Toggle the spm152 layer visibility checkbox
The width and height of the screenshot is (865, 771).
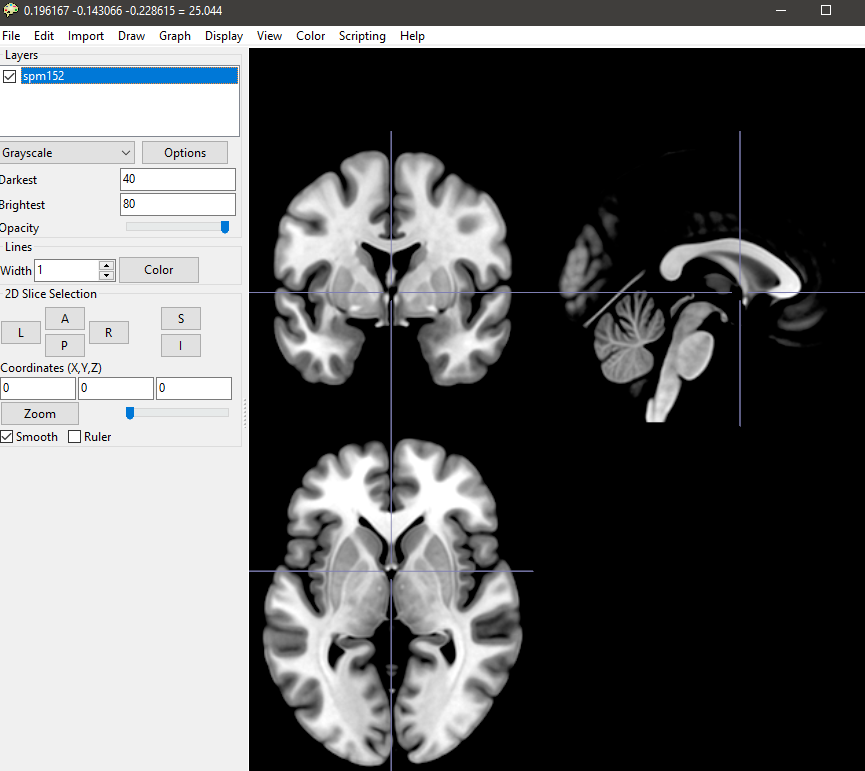[x=10, y=76]
